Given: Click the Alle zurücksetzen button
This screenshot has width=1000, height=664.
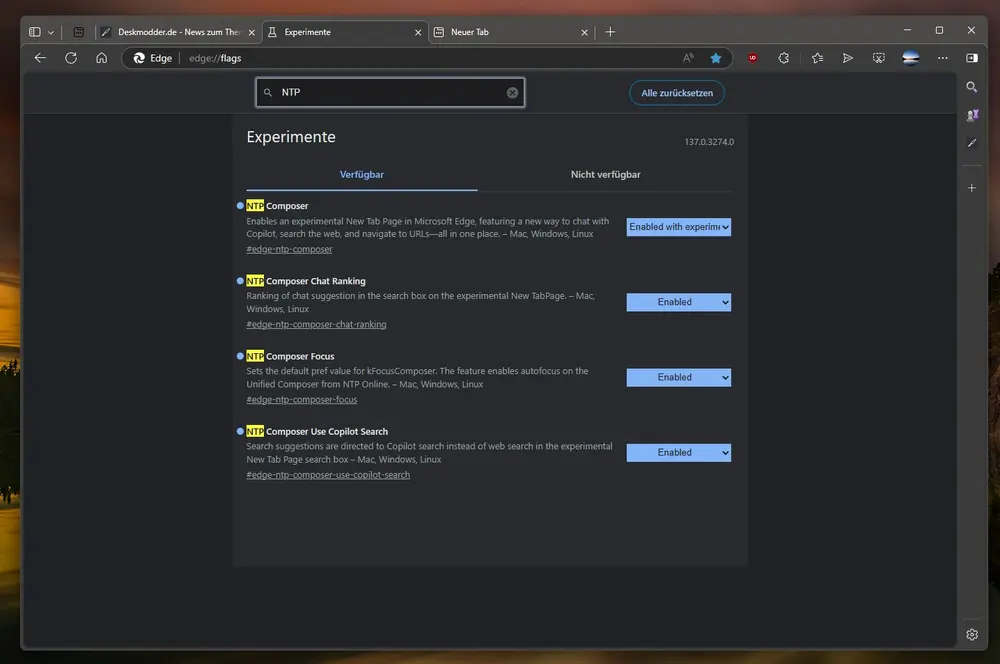Looking at the screenshot, I should click(677, 93).
